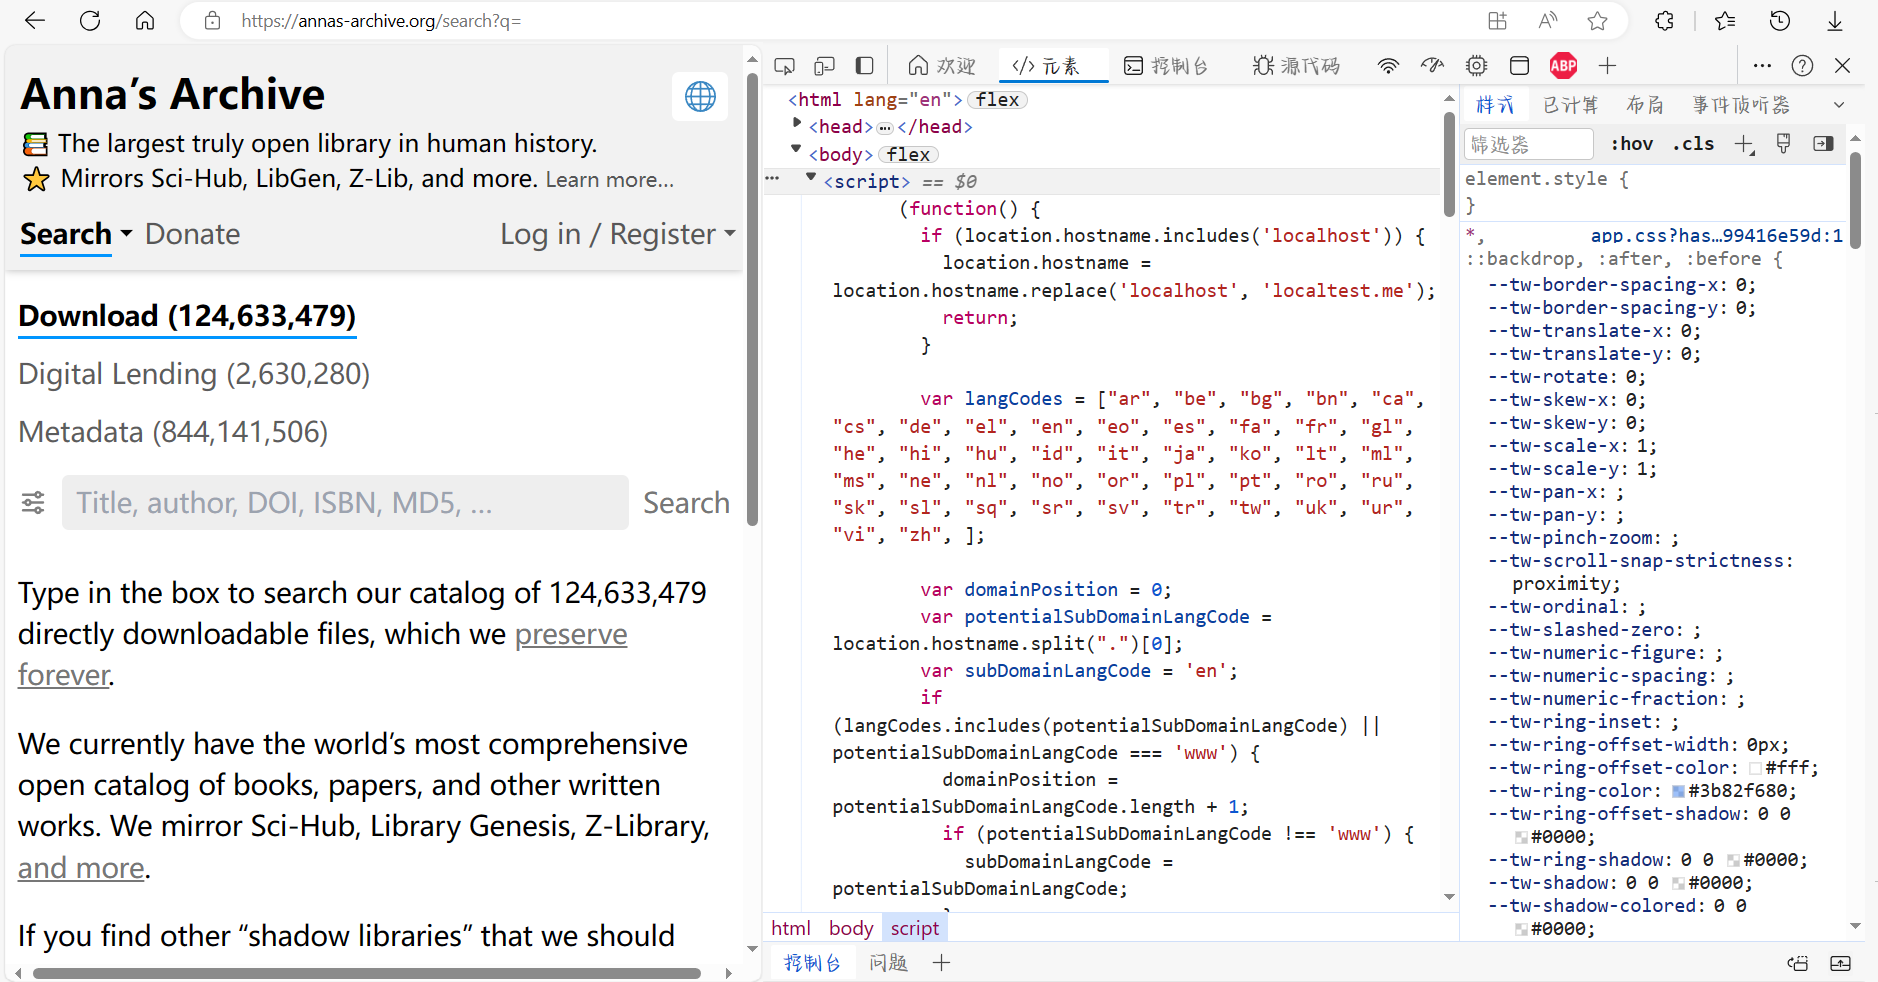Open the Application panel icon in DevTools
Screen dimensions: 1878x982
click(x=1519, y=66)
